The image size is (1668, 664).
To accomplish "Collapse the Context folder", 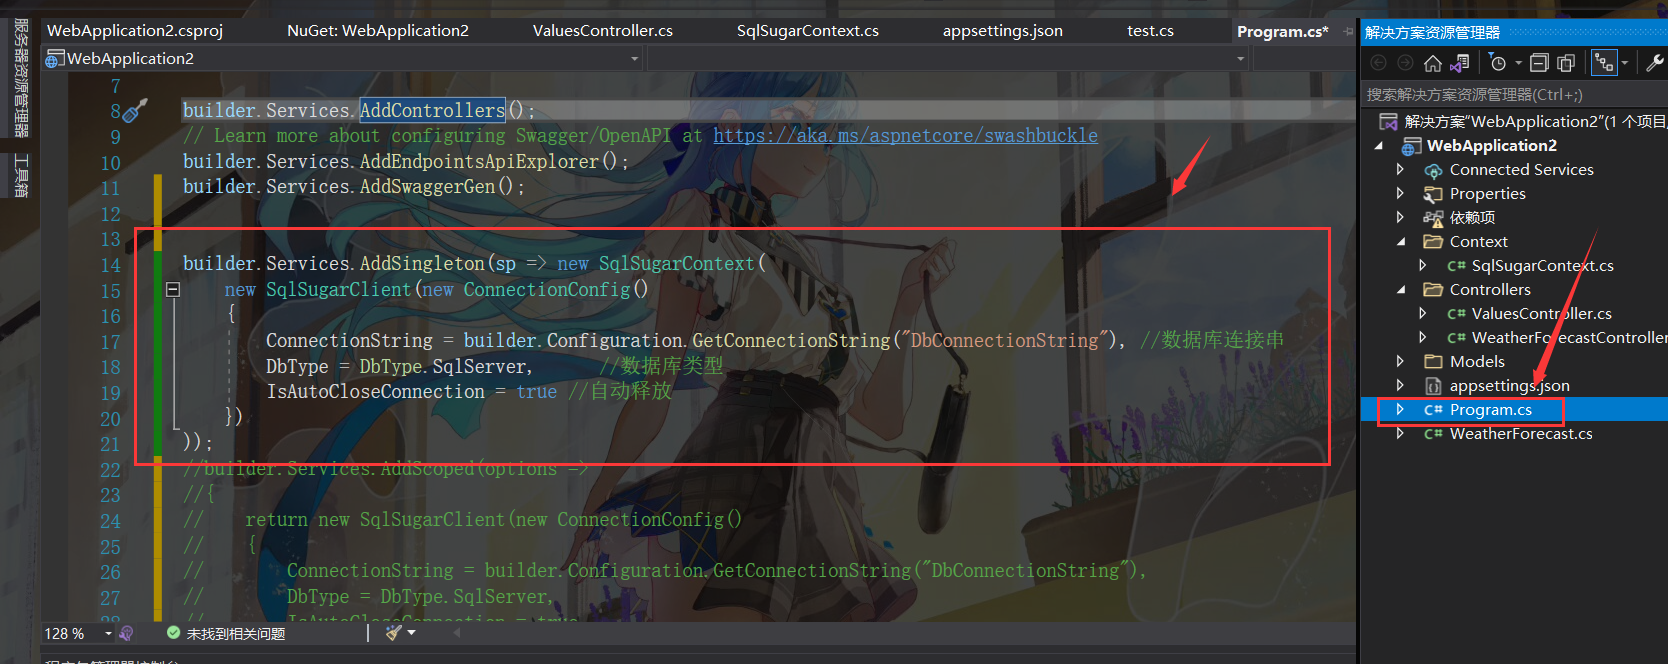I will click(x=1401, y=241).
